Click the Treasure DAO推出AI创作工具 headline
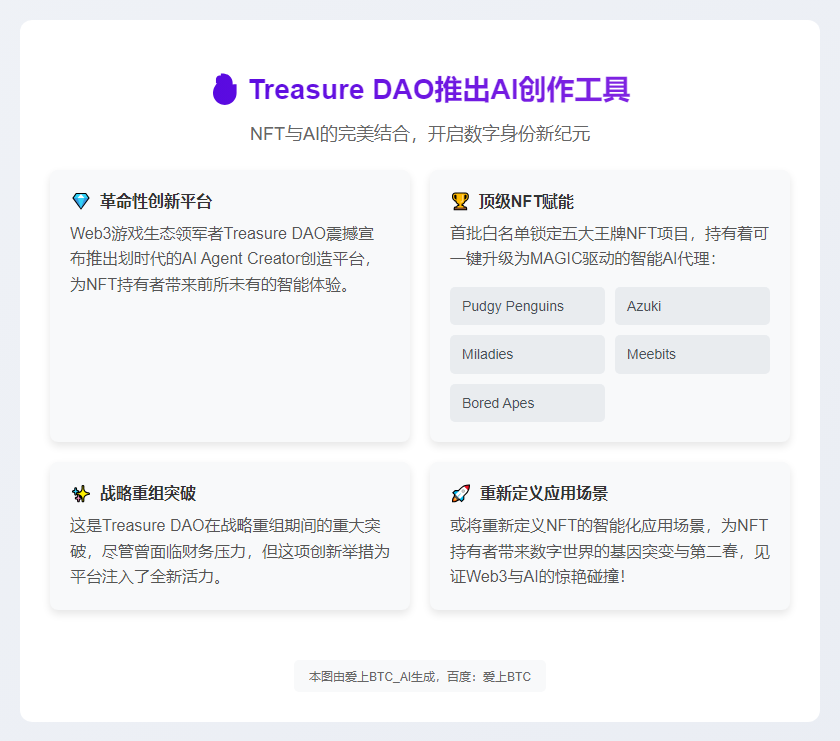The width and height of the screenshot is (840, 741). pyautogui.click(x=440, y=89)
